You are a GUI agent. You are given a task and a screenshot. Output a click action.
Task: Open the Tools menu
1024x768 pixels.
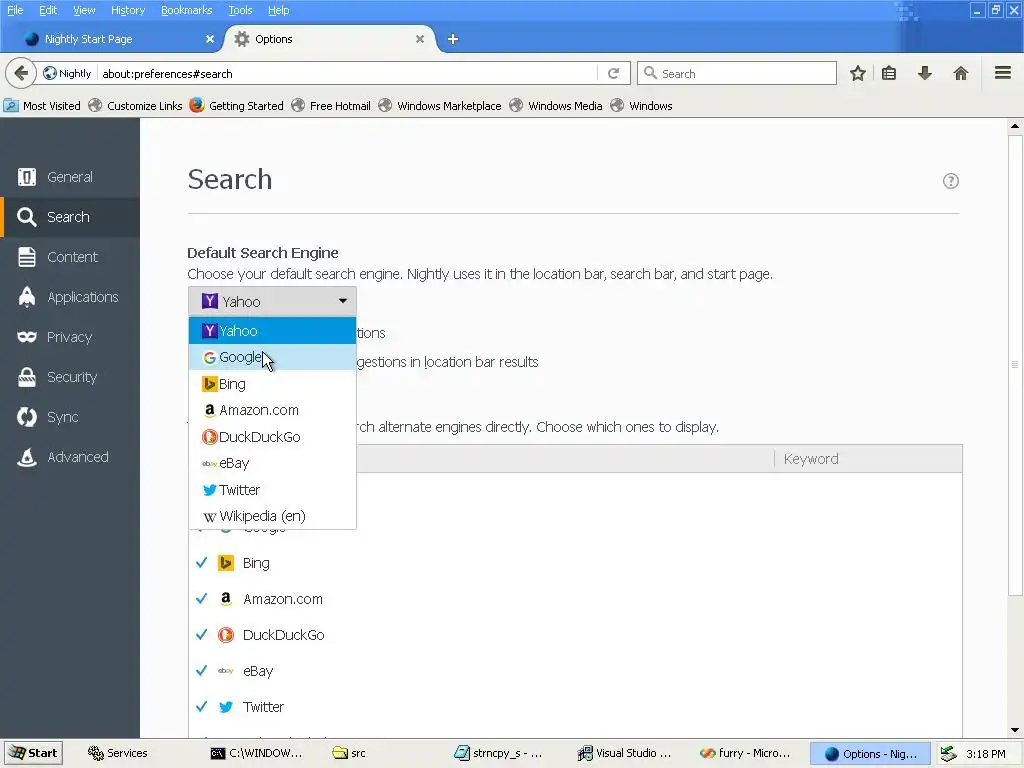(240, 10)
